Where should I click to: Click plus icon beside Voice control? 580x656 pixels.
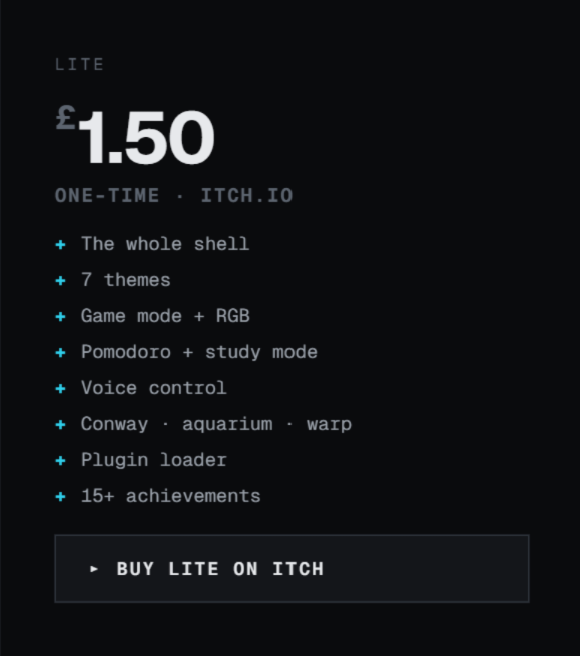(x=60, y=388)
